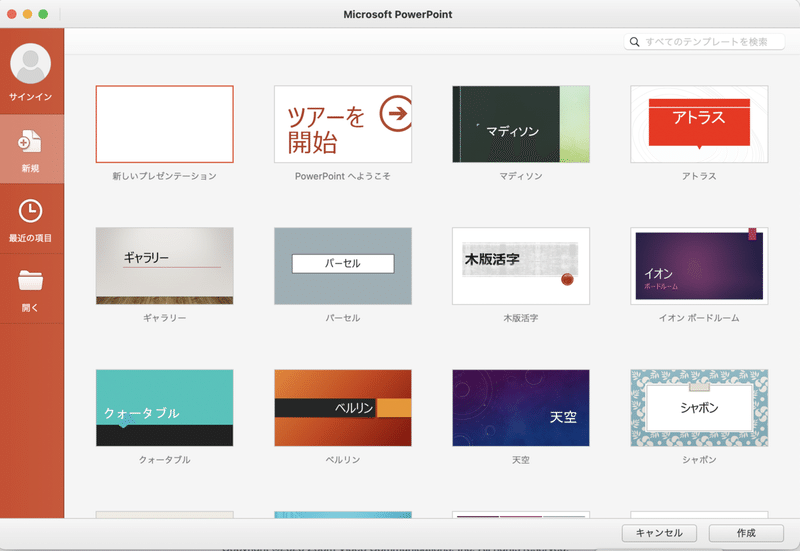This screenshot has width=800, height=551.
Task: Click the サインイン sign-in link
Action: pyautogui.click(x=31, y=96)
